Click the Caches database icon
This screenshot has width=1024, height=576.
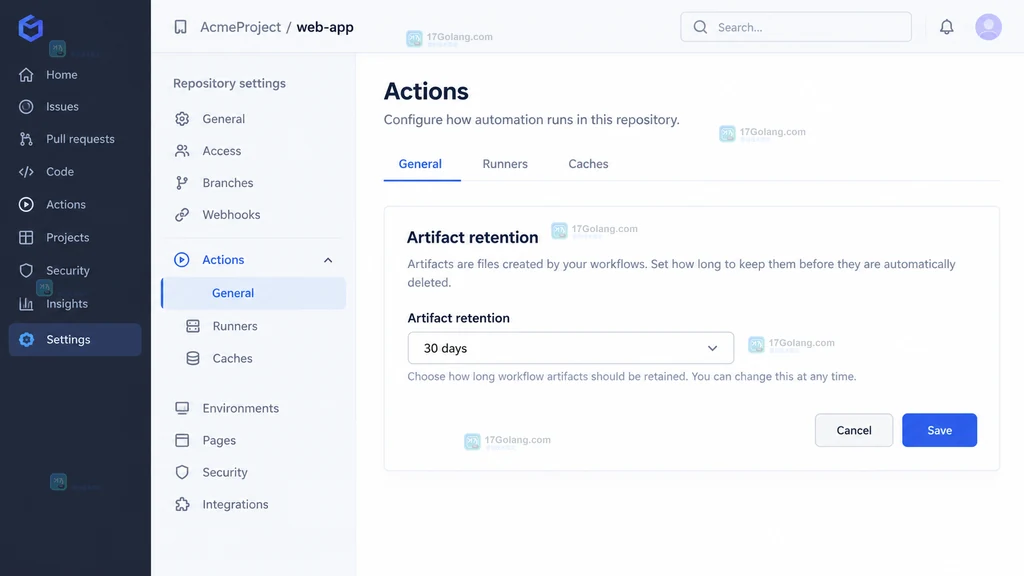tap(193, 359)
